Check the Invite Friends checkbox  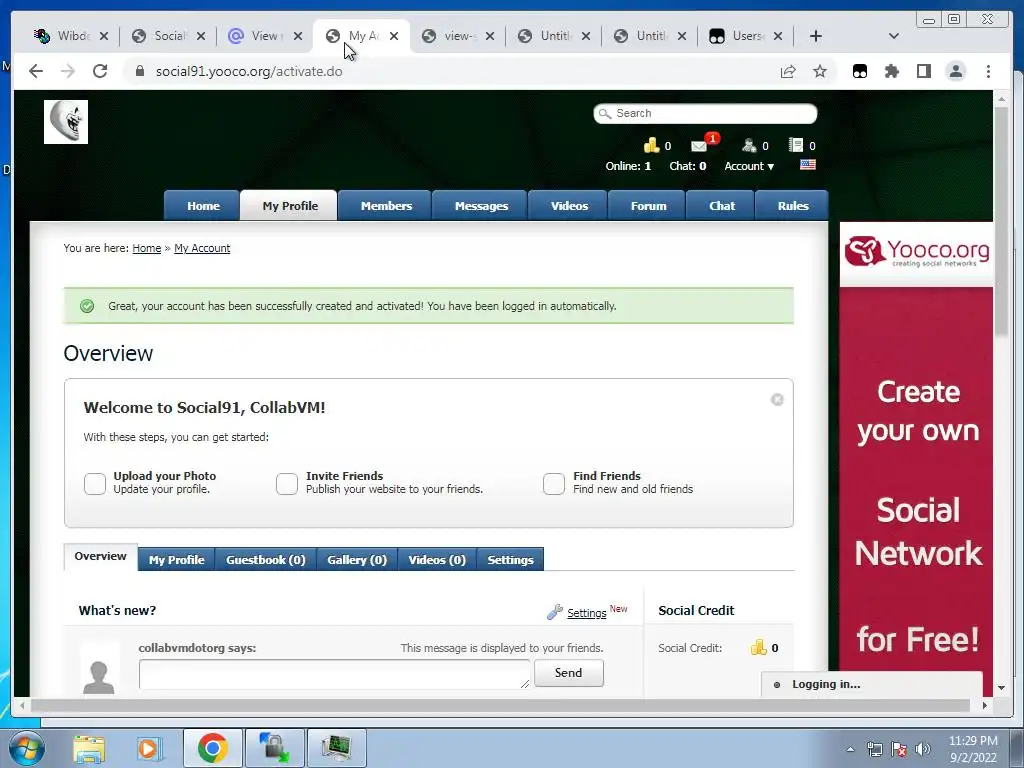[287, 483]
